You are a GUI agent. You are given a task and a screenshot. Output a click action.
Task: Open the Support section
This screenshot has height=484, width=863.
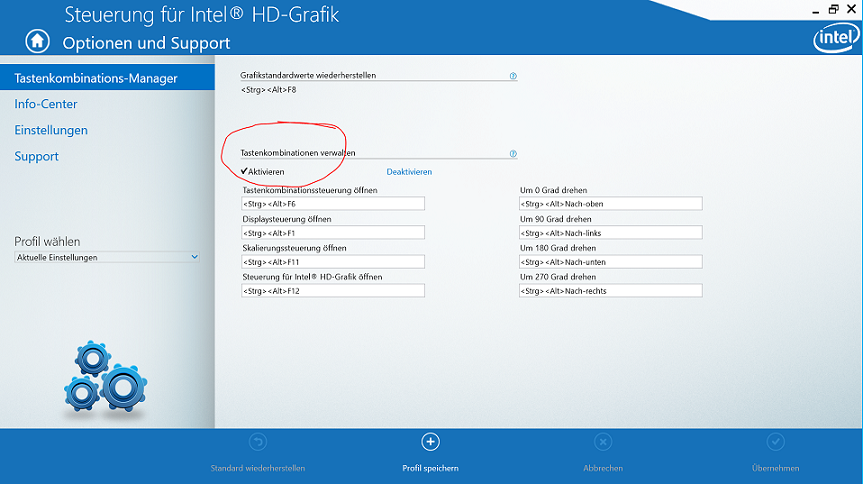[36, 156]
